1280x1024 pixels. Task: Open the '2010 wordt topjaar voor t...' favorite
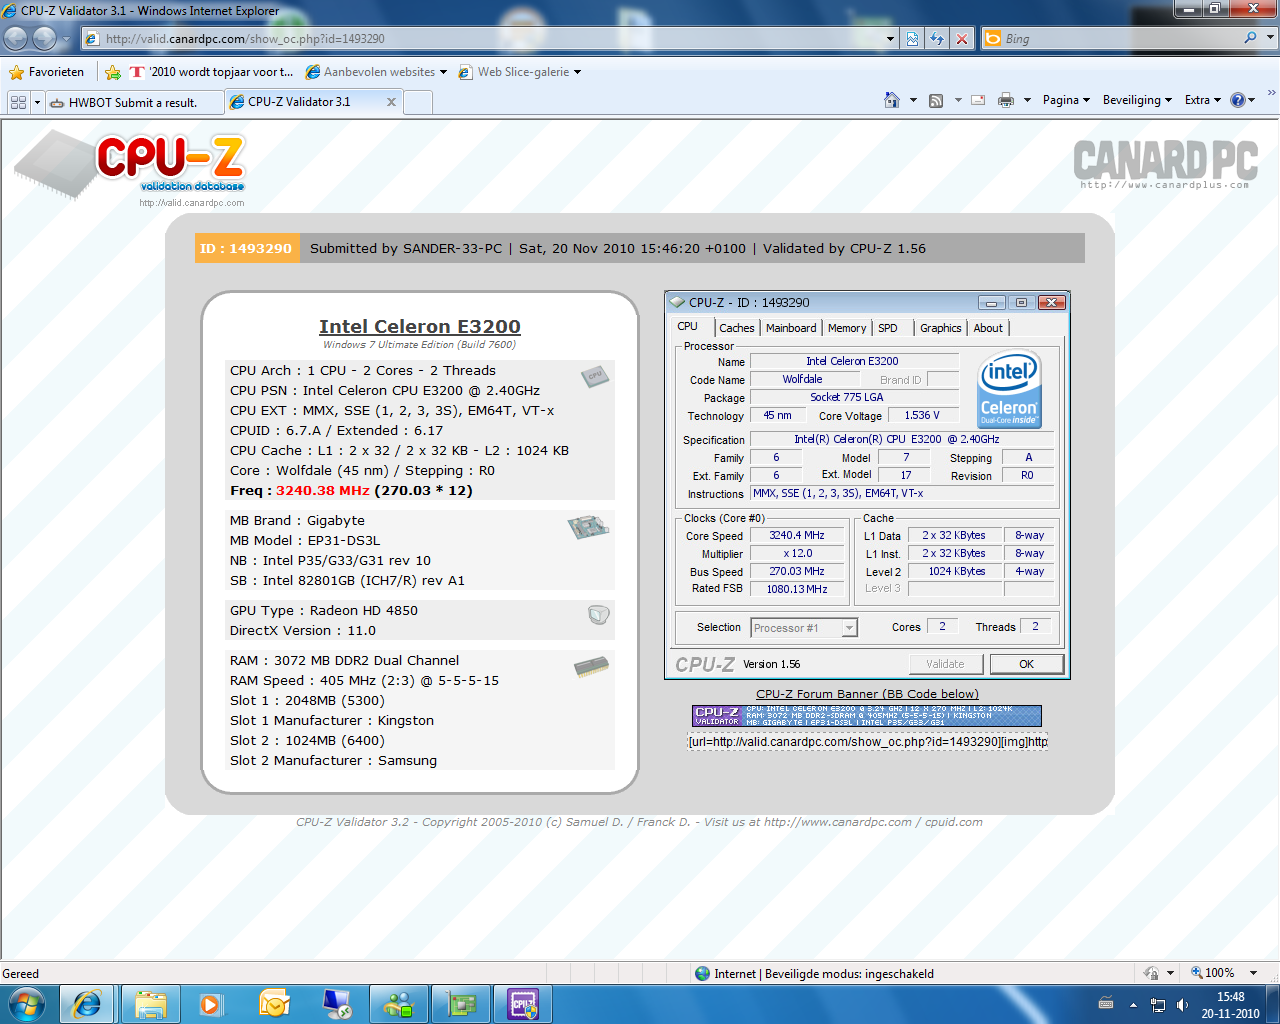pos(211,72)
